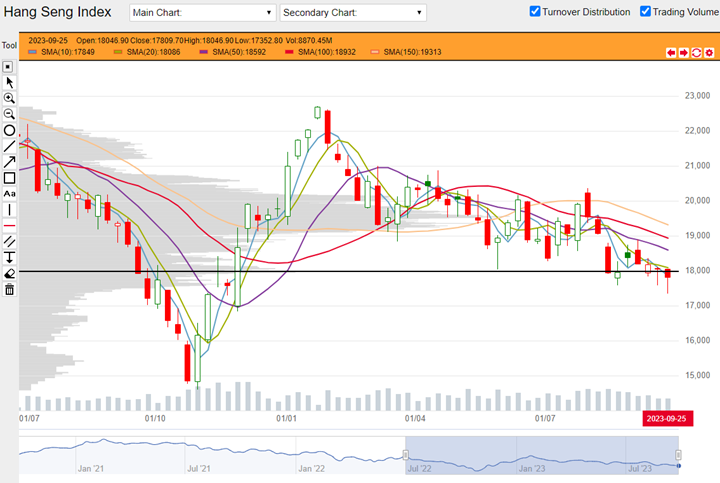Click the '01/04' x-axis date label
720x483 pixels.
tap(415, 419)
